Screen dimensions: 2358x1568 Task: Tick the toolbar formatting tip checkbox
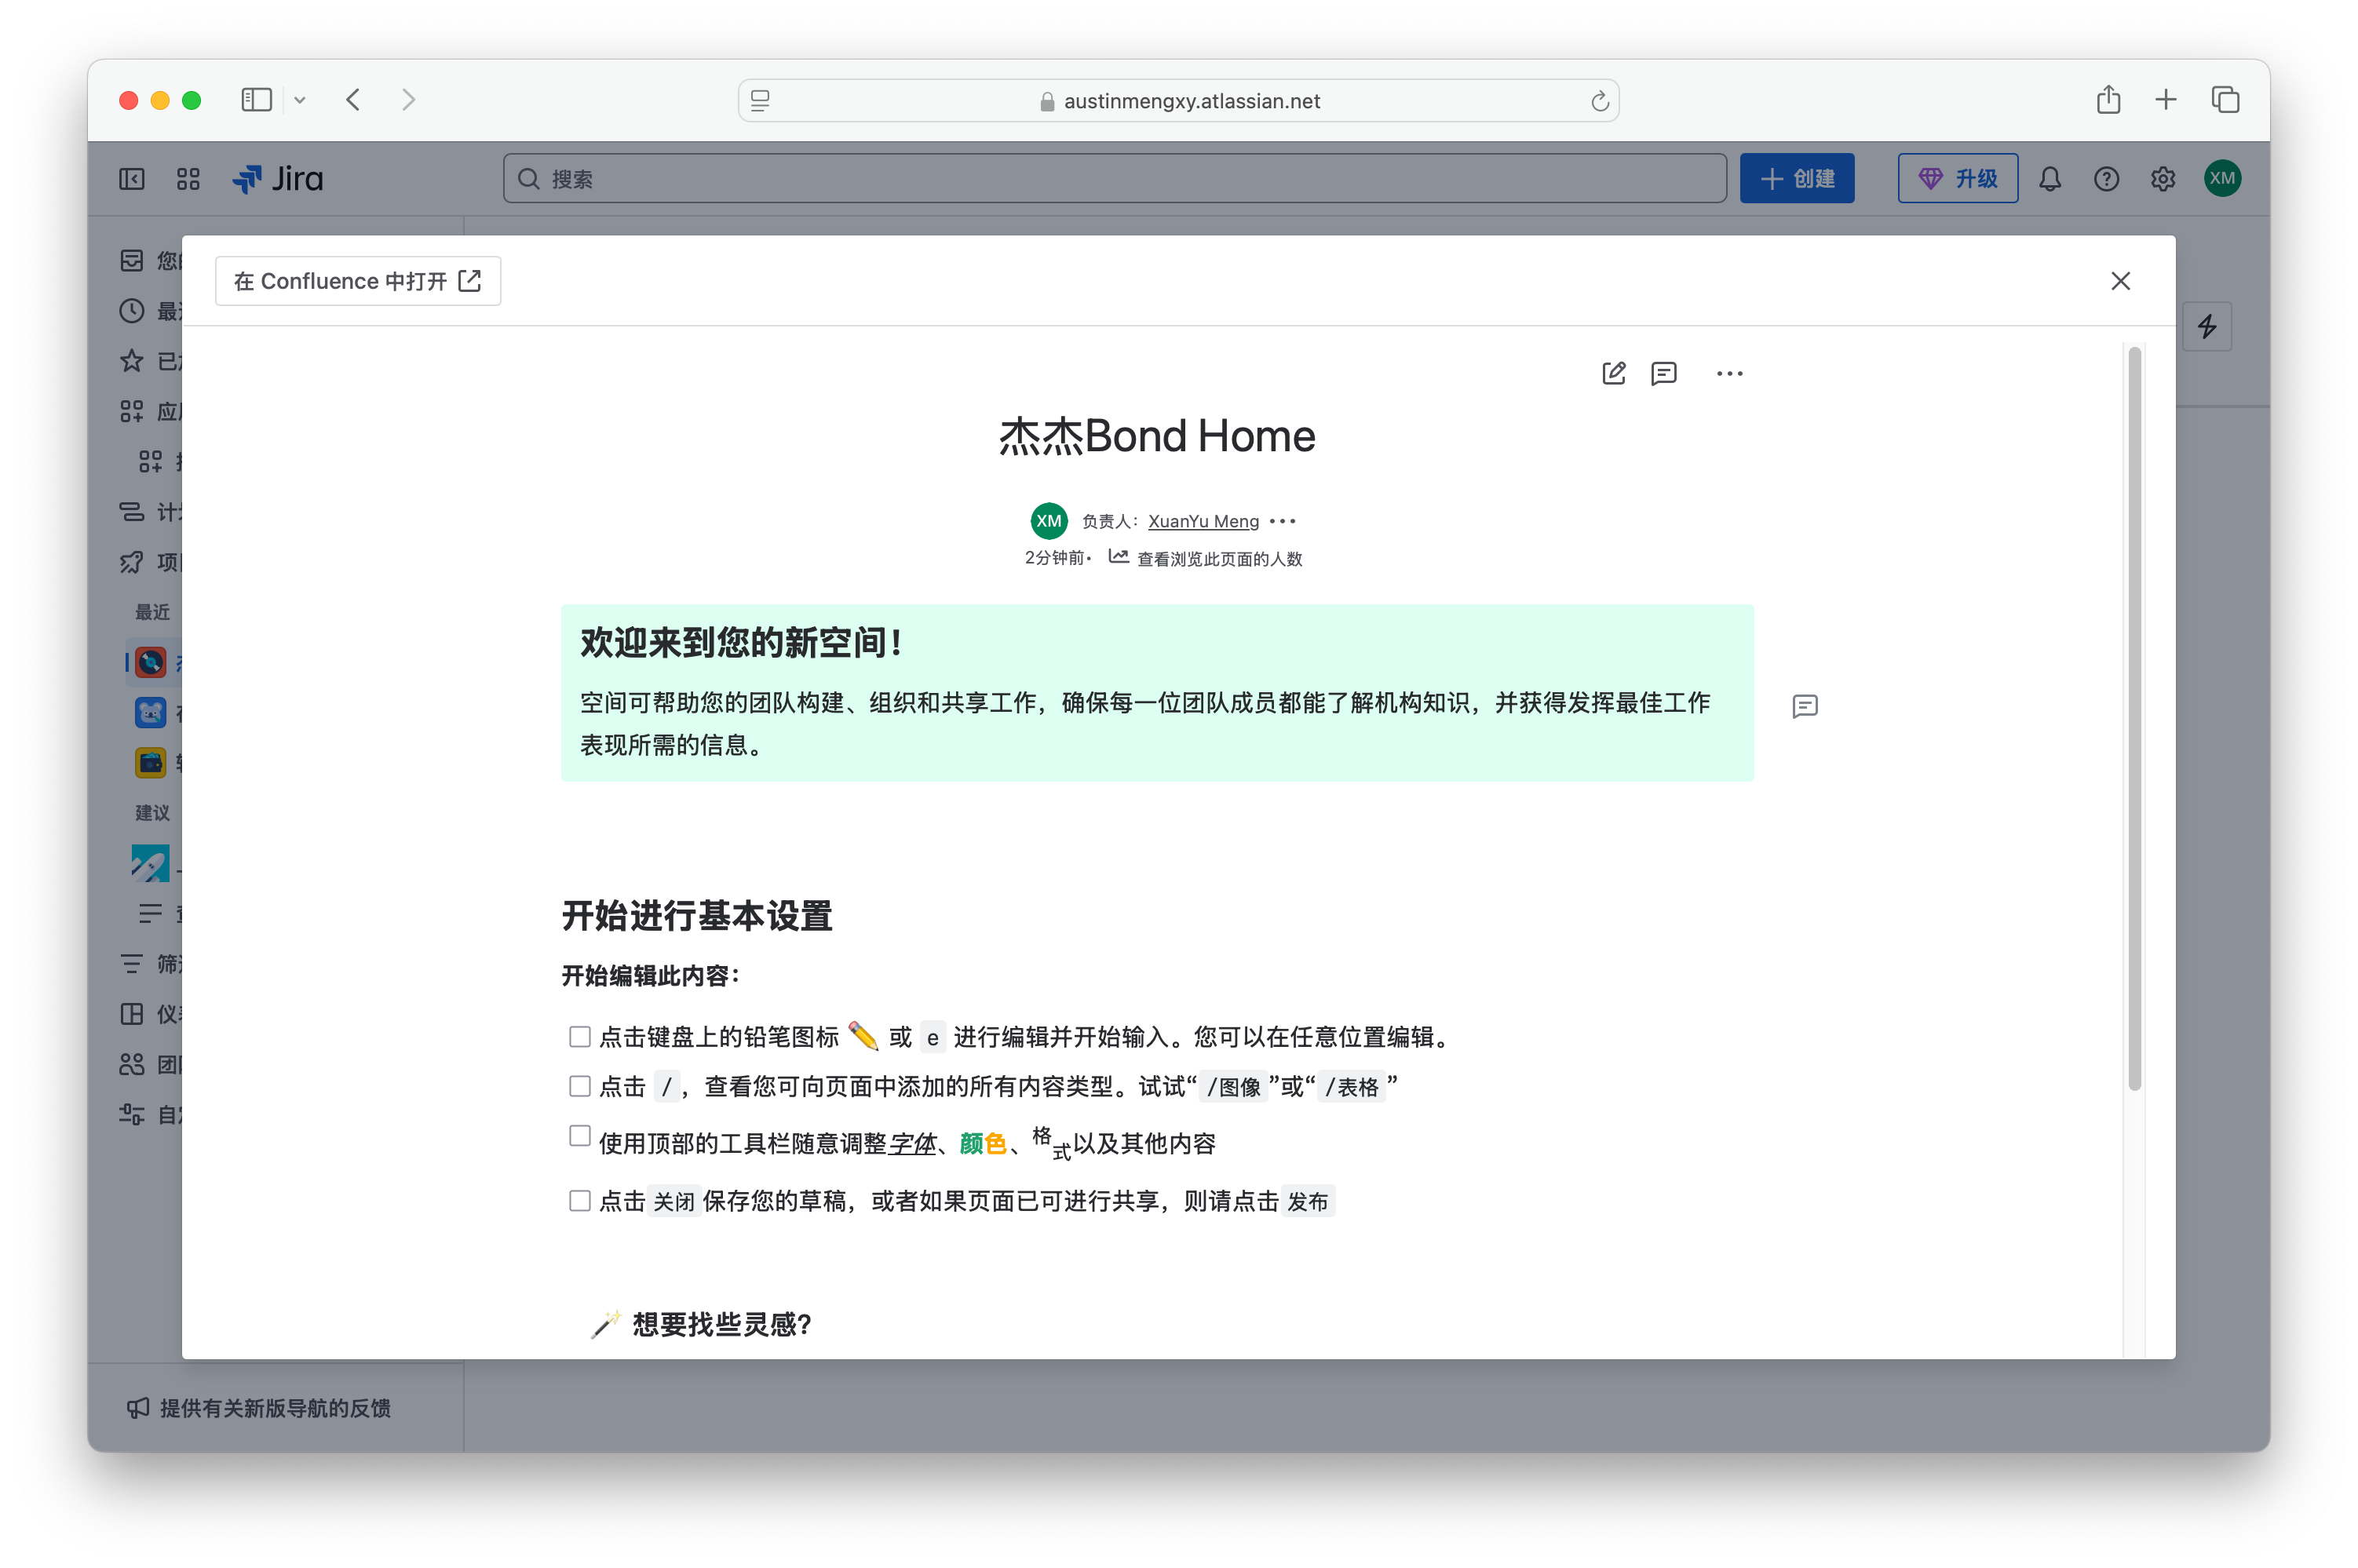click(580, 1135)
